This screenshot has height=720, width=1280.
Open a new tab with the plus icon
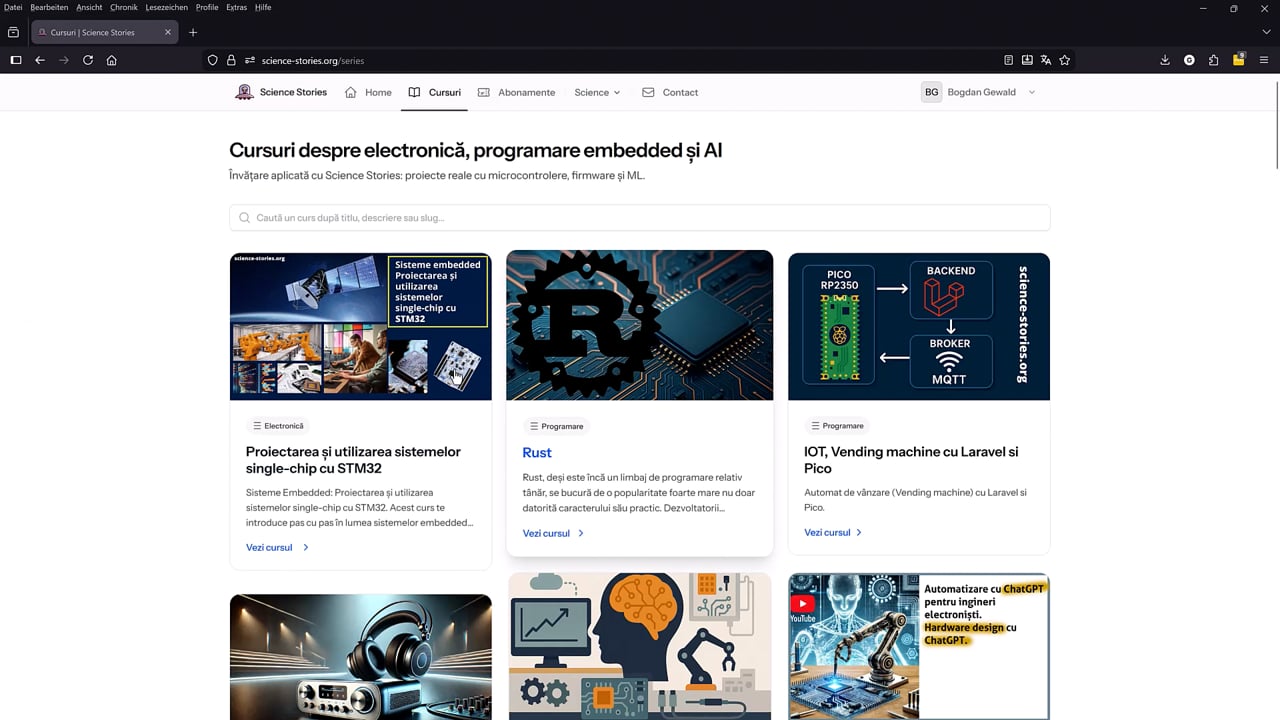point(193,32)
